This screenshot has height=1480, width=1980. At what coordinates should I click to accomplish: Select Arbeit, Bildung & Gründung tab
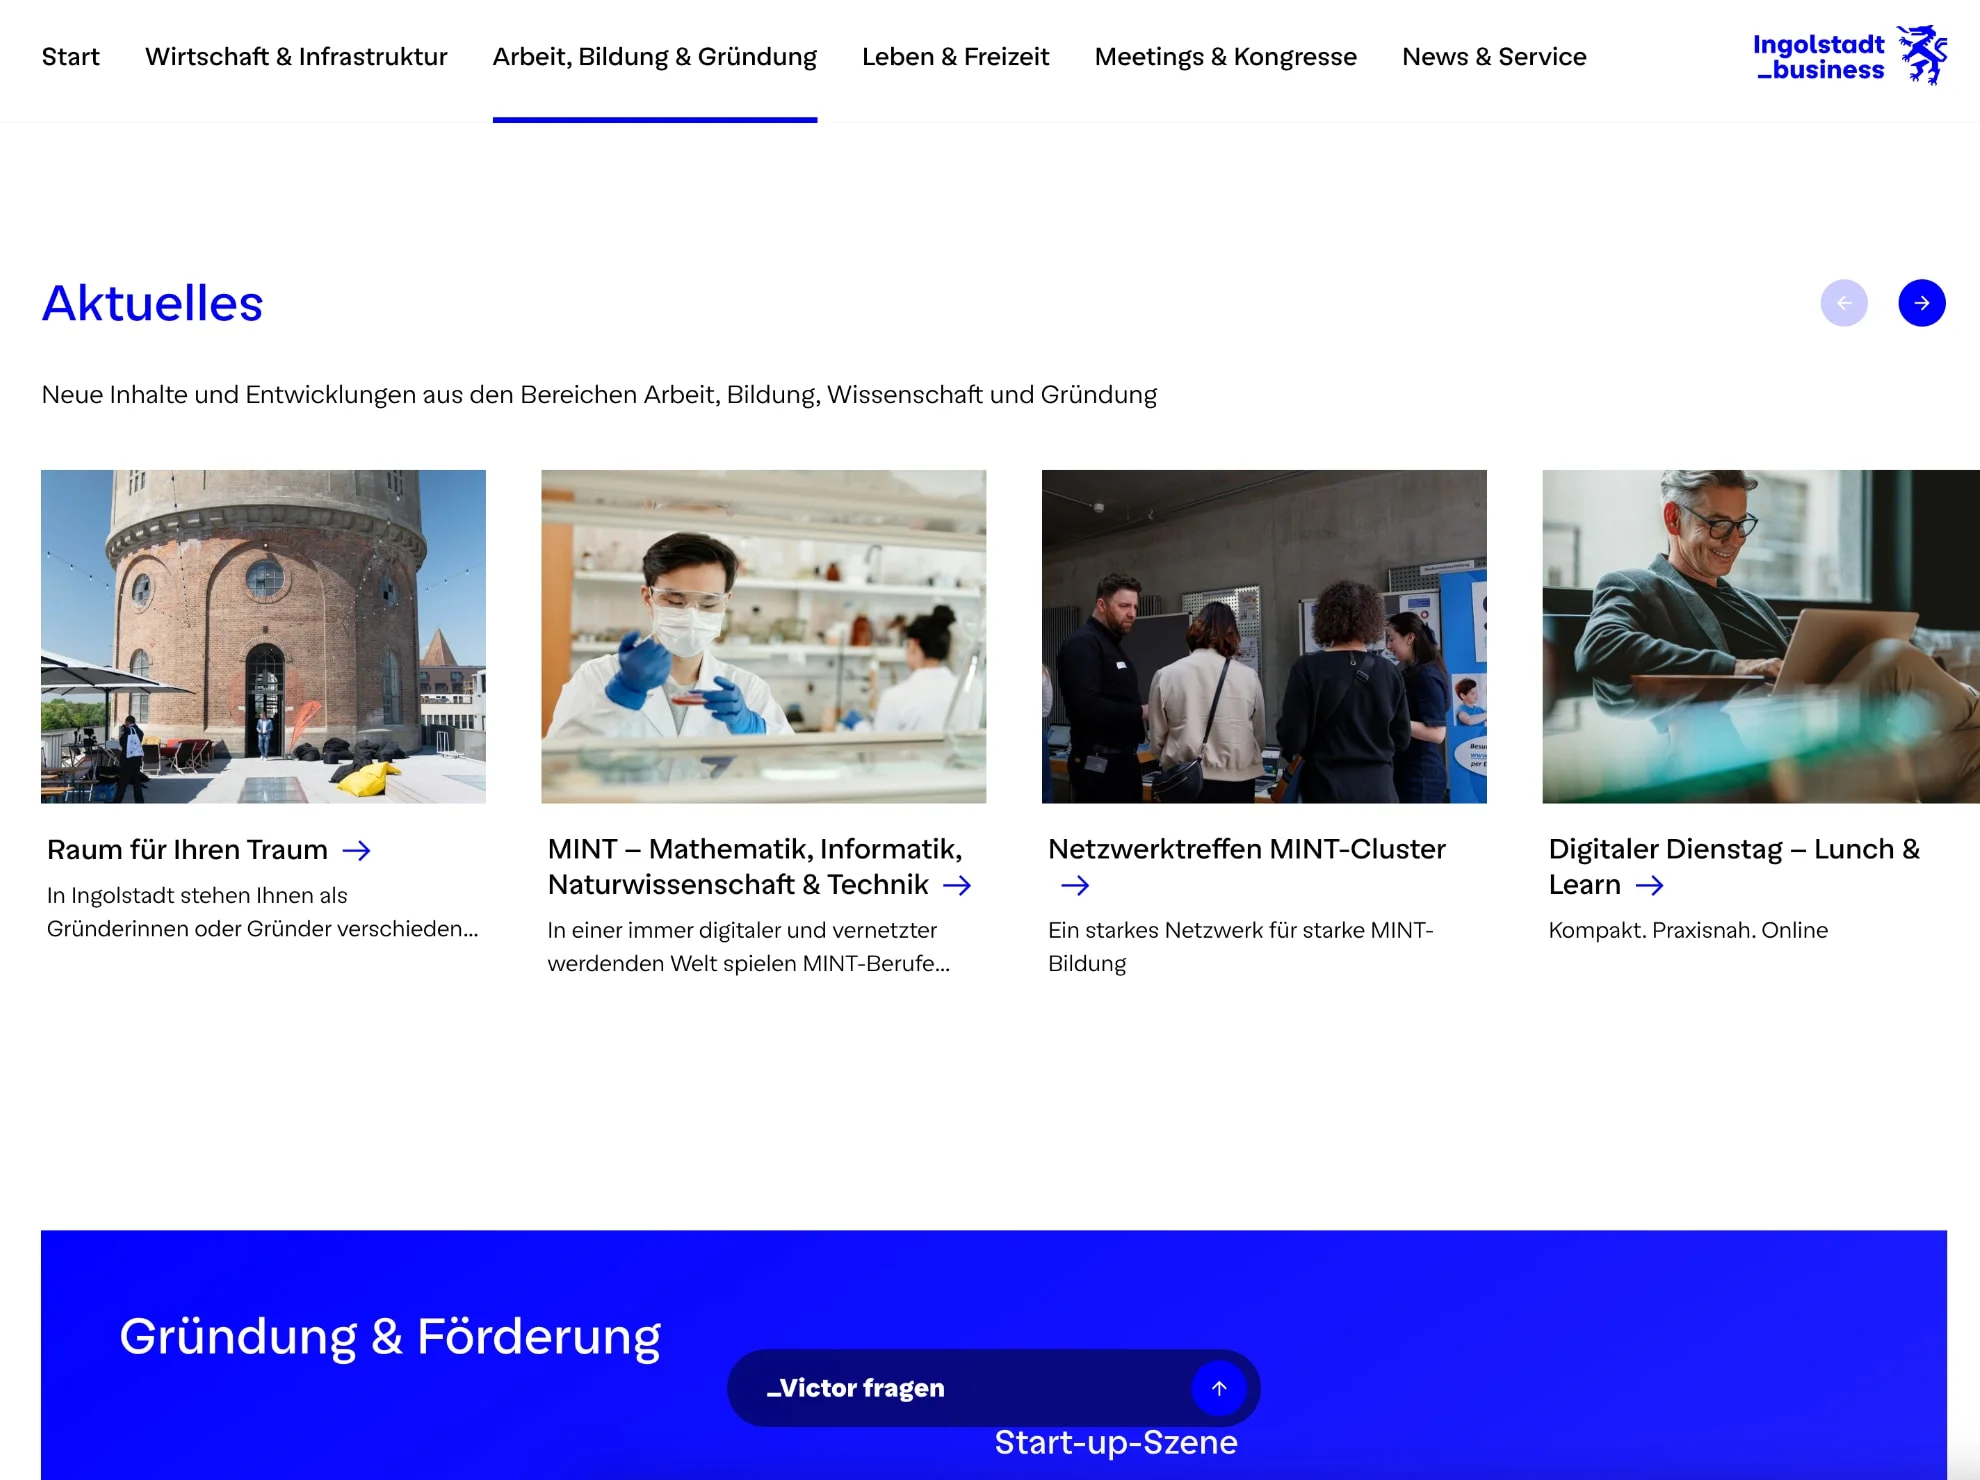click(654, 57)
